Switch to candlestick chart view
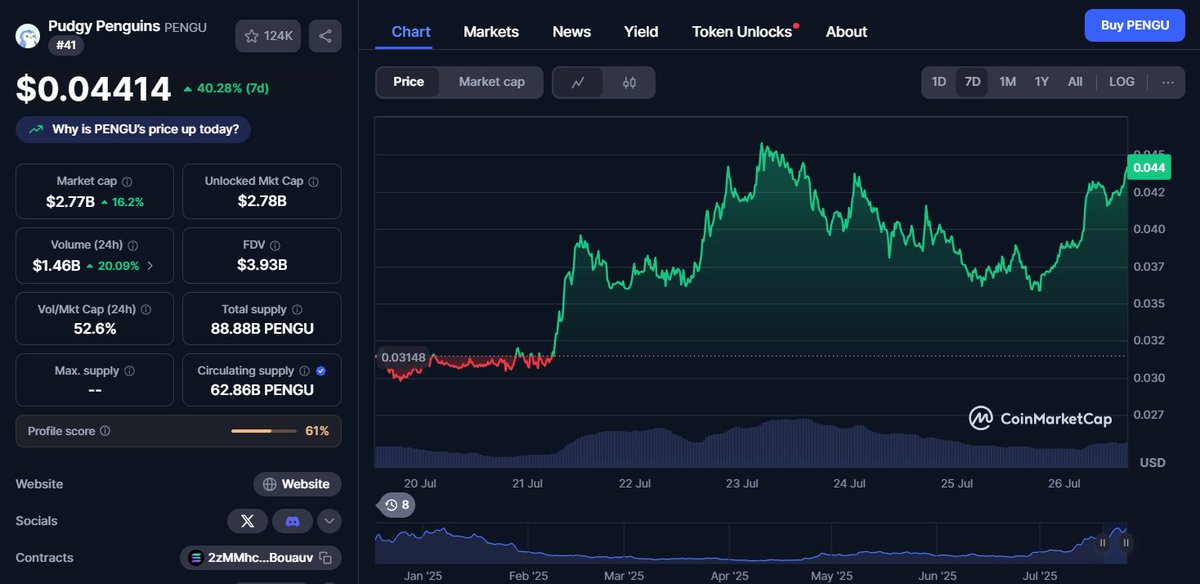The height and width of the screenshot is (584, 1200). pyautogui.click(x=629, y=82)
